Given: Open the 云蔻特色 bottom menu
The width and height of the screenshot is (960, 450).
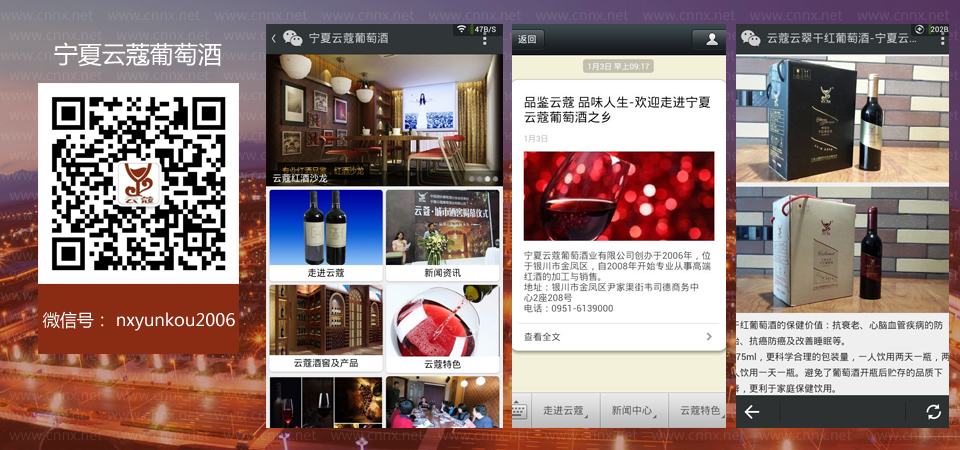Looking at the screenshot, I should 698,410.
